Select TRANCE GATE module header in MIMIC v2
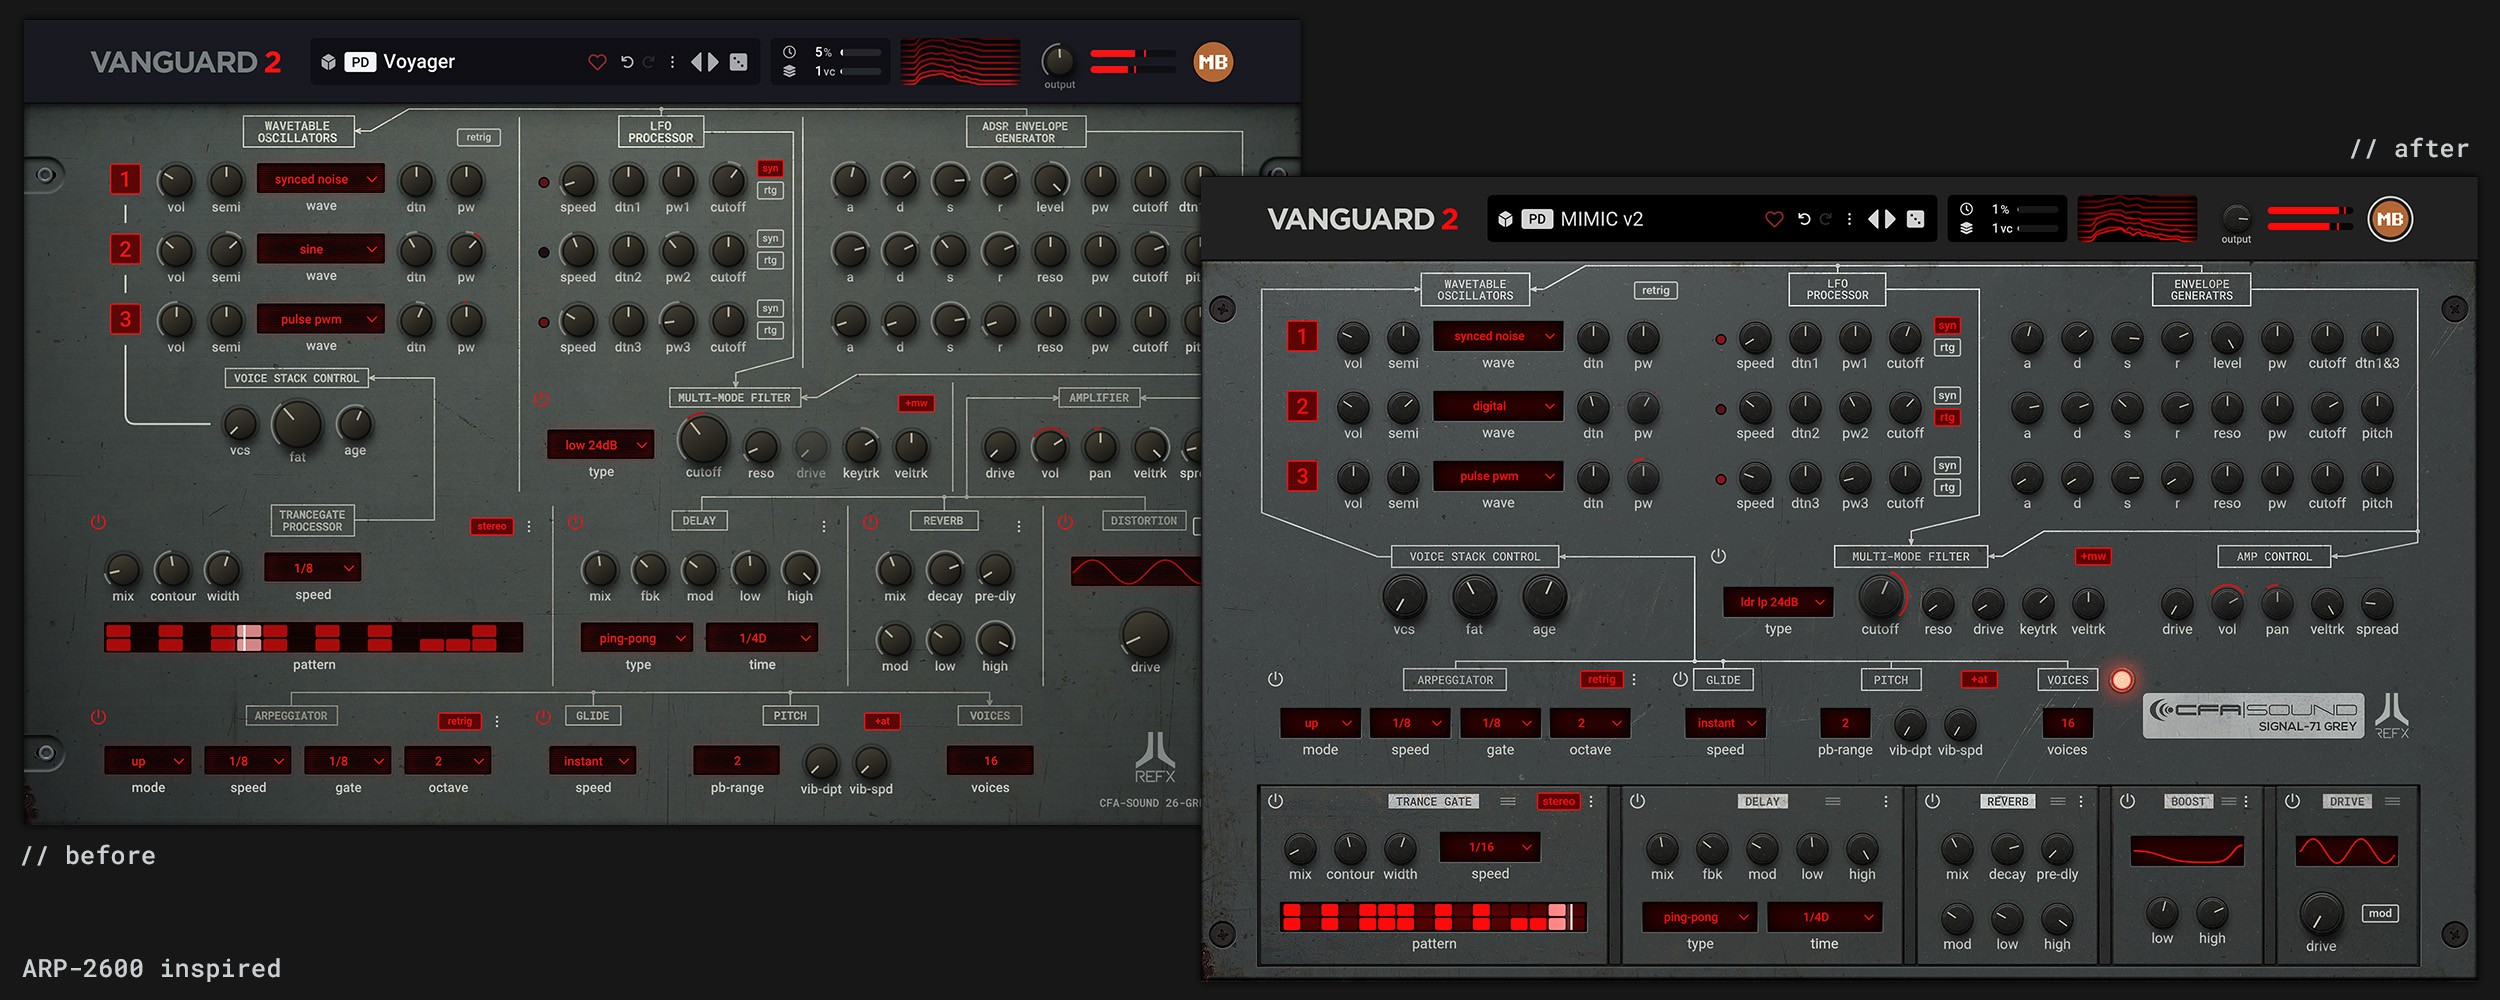Viewport: 2500px width, 1000px height. tap(1434, 801)
